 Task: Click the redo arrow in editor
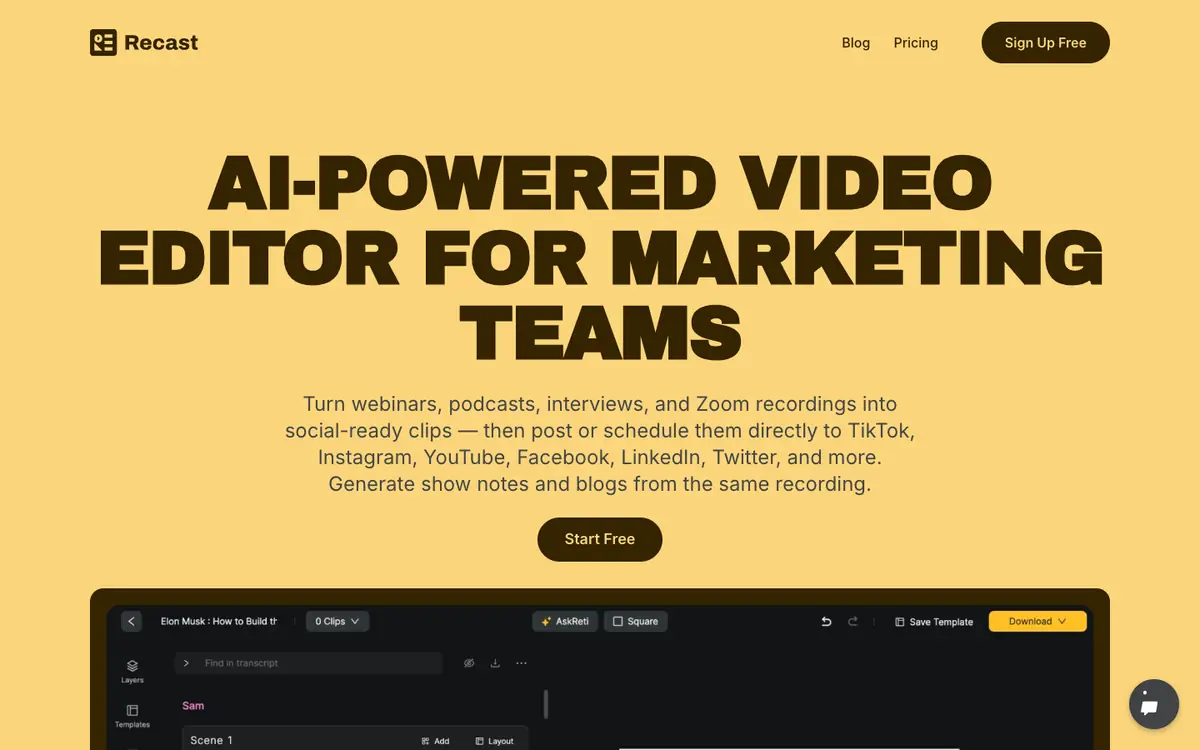coord(853,621)
